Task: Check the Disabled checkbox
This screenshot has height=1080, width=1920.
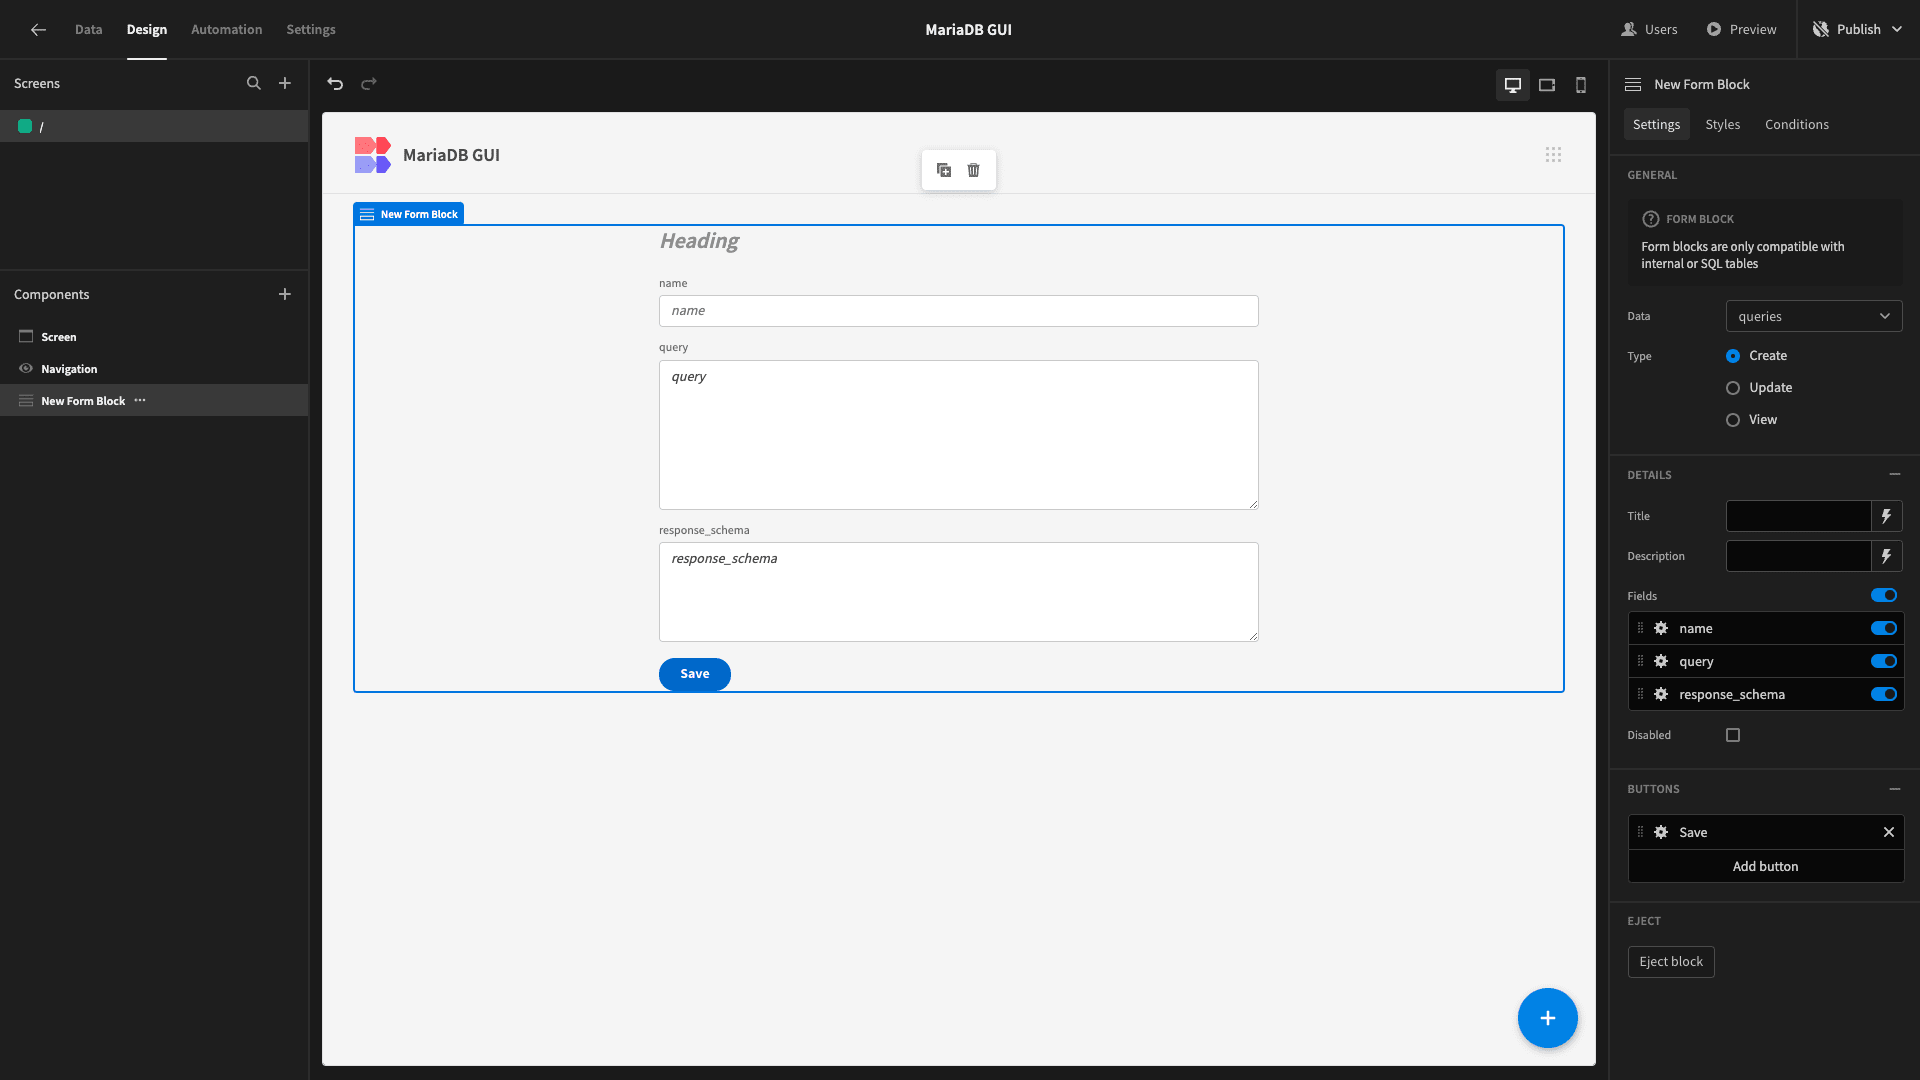Action: (x=1733, y=736)
